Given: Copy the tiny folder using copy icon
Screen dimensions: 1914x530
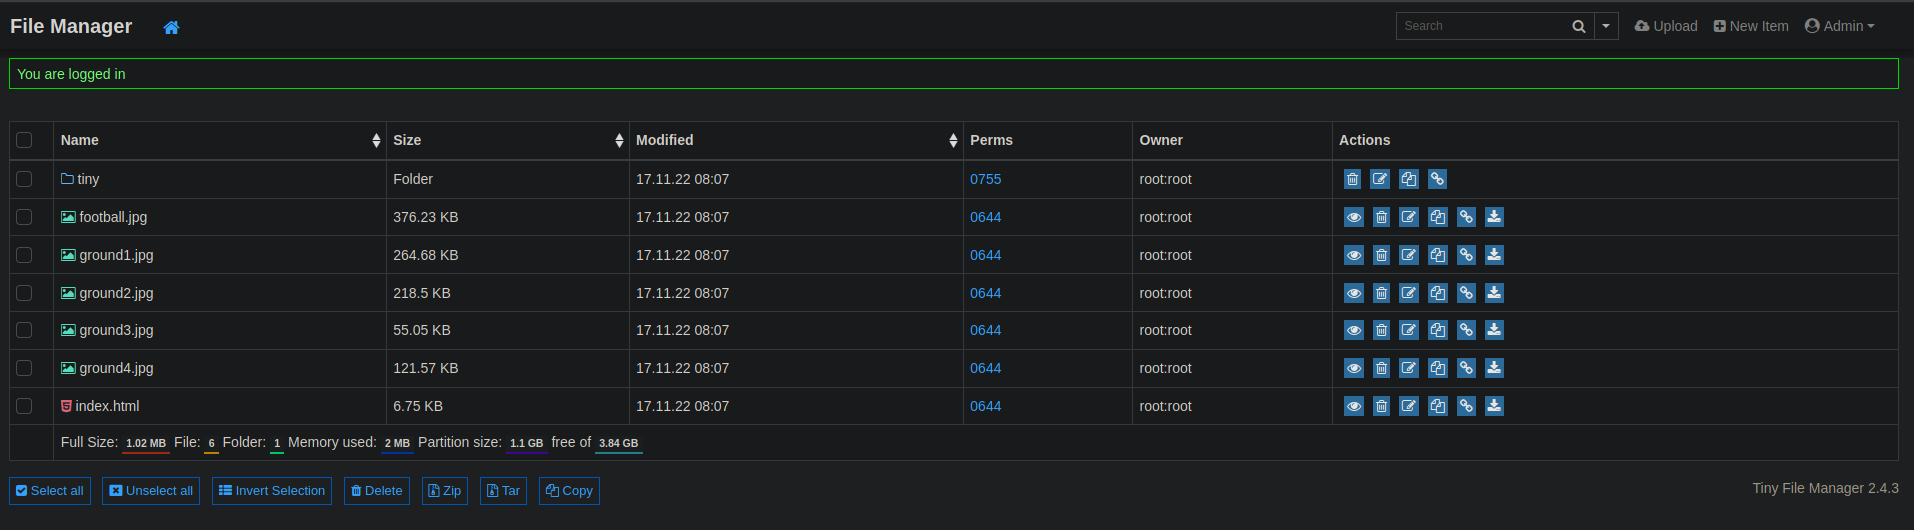Looking at the screenshot, I should [x=1409, y=179].
